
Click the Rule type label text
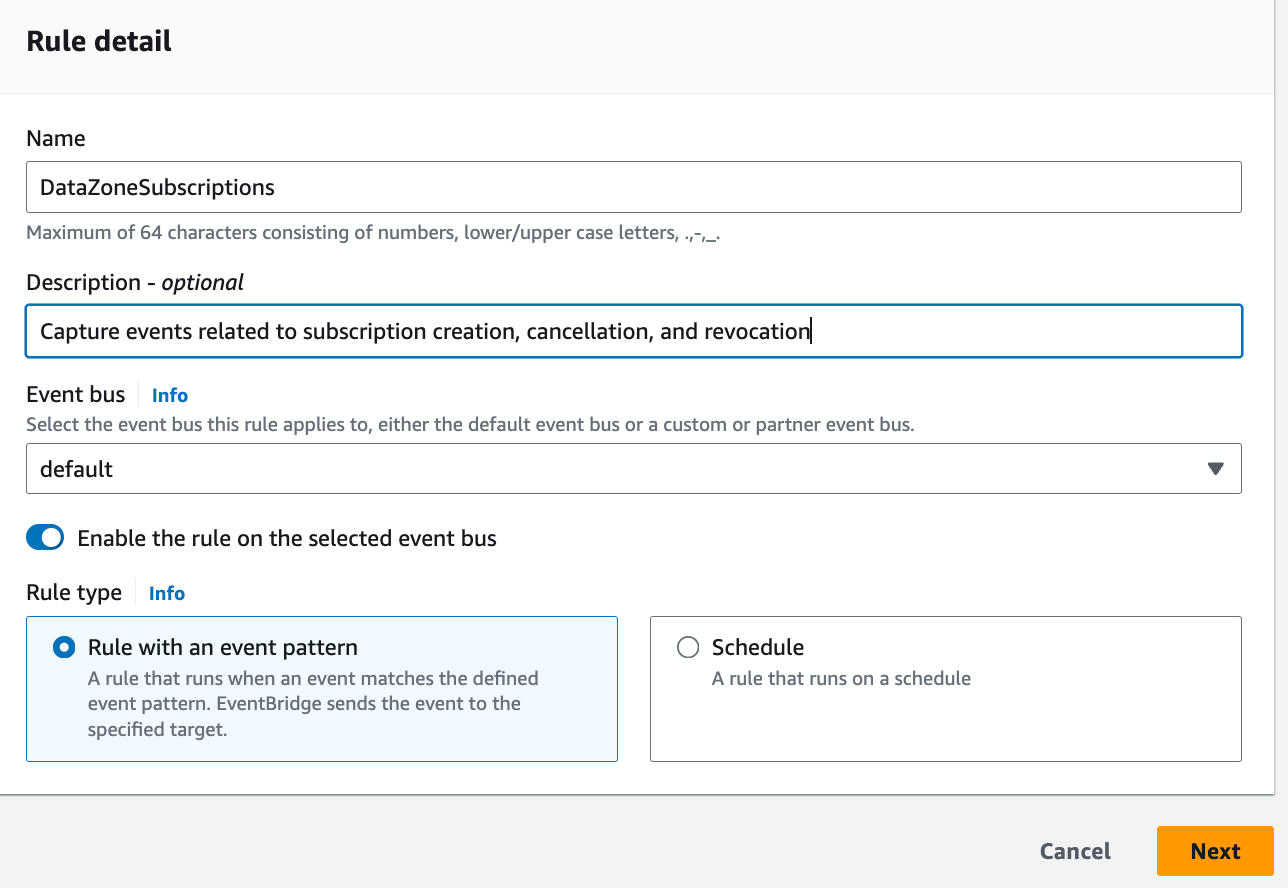pos(74,592)
